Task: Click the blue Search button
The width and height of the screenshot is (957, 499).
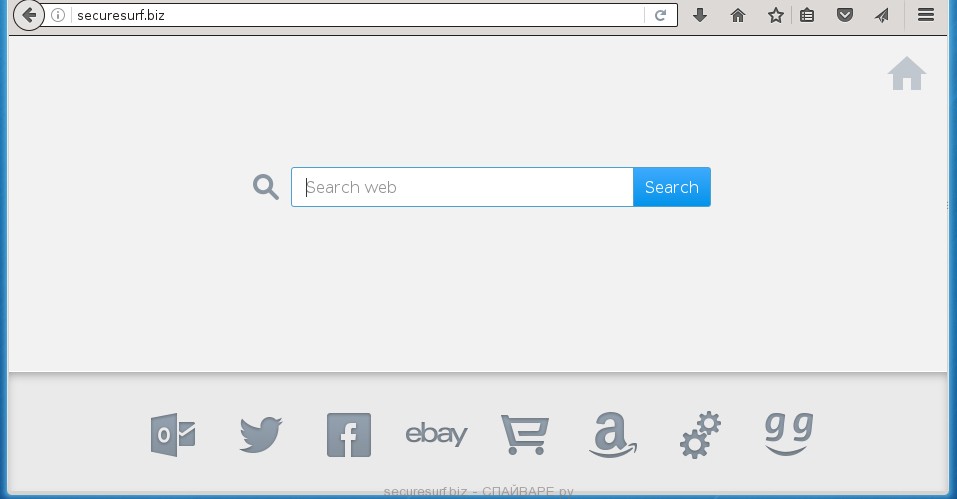Action: [x=671, y=187]
